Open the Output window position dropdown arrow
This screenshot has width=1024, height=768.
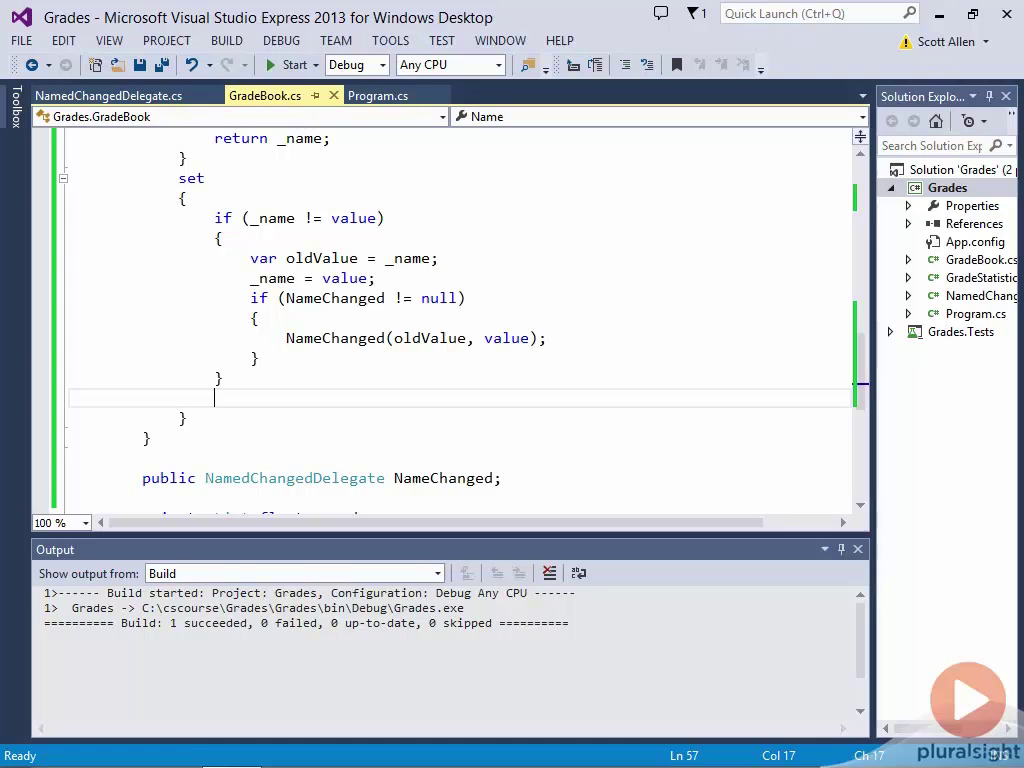tap(824, 549)
